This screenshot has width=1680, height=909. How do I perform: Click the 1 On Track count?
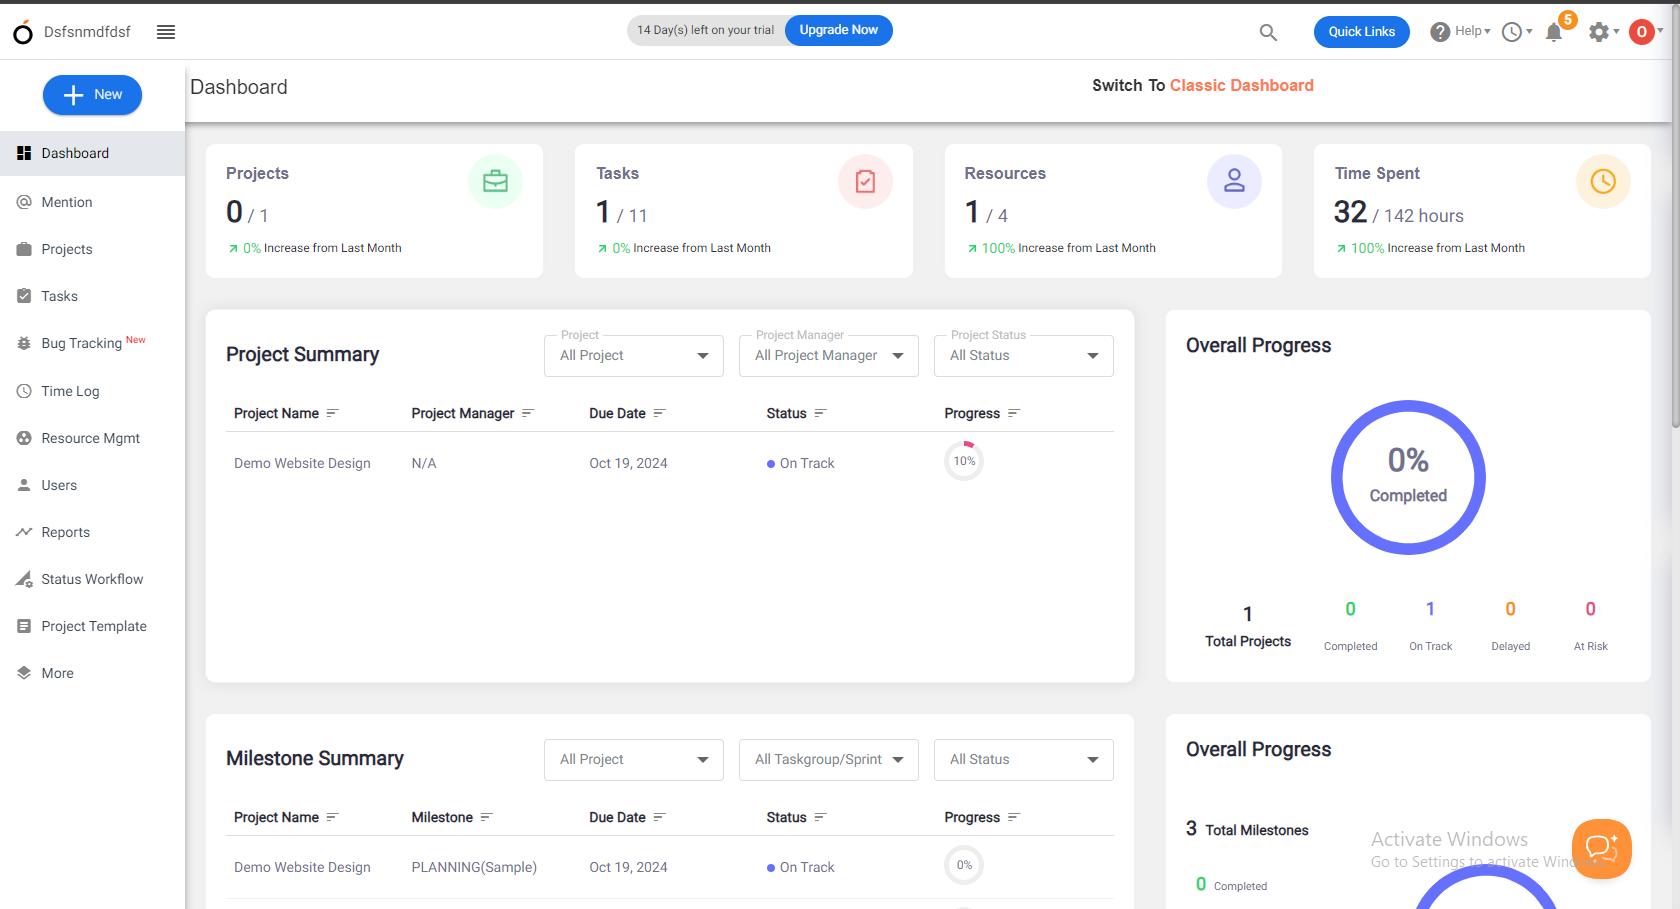point(1430,609)
